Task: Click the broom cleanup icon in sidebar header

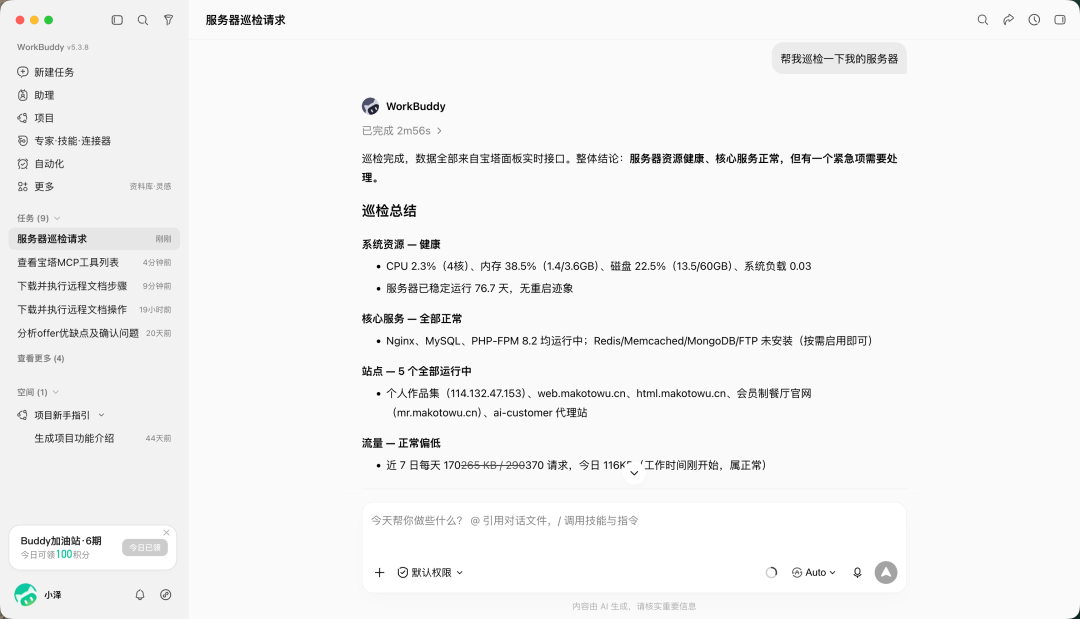Action: [x=168, y=20]
